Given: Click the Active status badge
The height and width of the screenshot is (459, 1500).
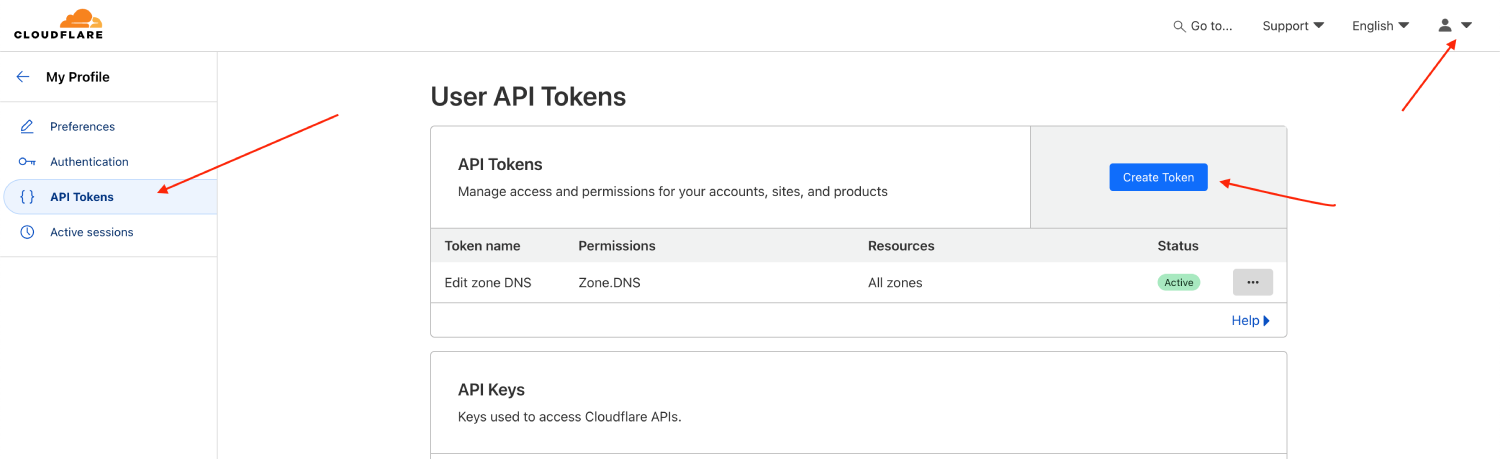Looking at the screenshot, I should pyautogui.click(x=1178, y=283).
